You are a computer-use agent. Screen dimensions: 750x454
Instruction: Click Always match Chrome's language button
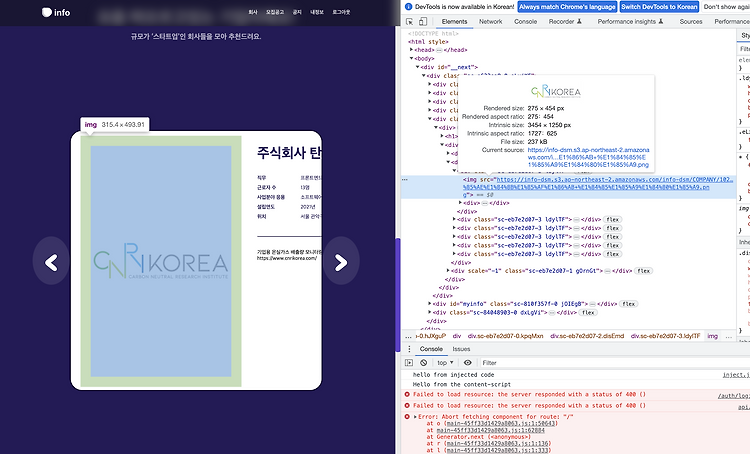(x=567, y=7)
